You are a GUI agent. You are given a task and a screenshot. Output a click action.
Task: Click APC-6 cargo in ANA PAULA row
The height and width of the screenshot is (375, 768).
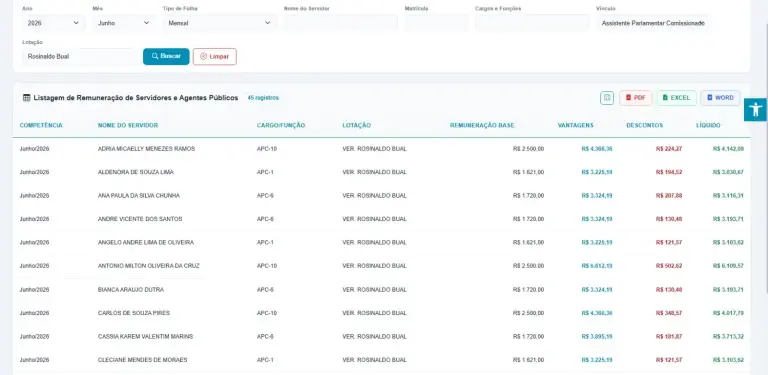tap(265, 196)
